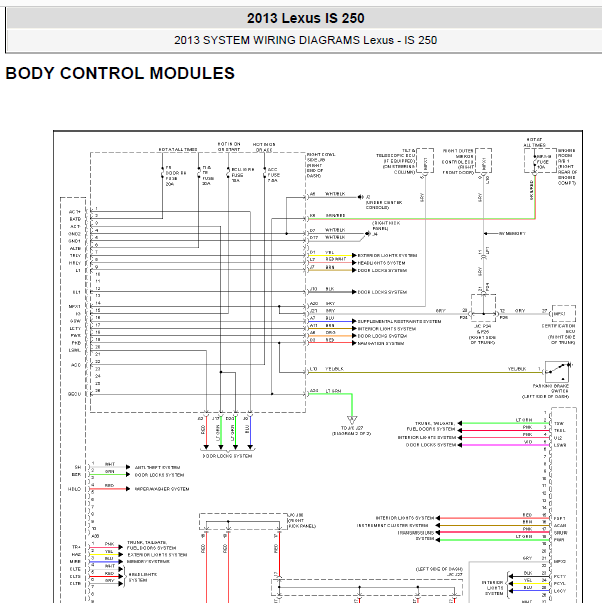The height and width of the screenshot is (603, 602).
Task: Click the "TRANSMISSIONS SYSTEM" label
Action: click(x=415, y=536)
